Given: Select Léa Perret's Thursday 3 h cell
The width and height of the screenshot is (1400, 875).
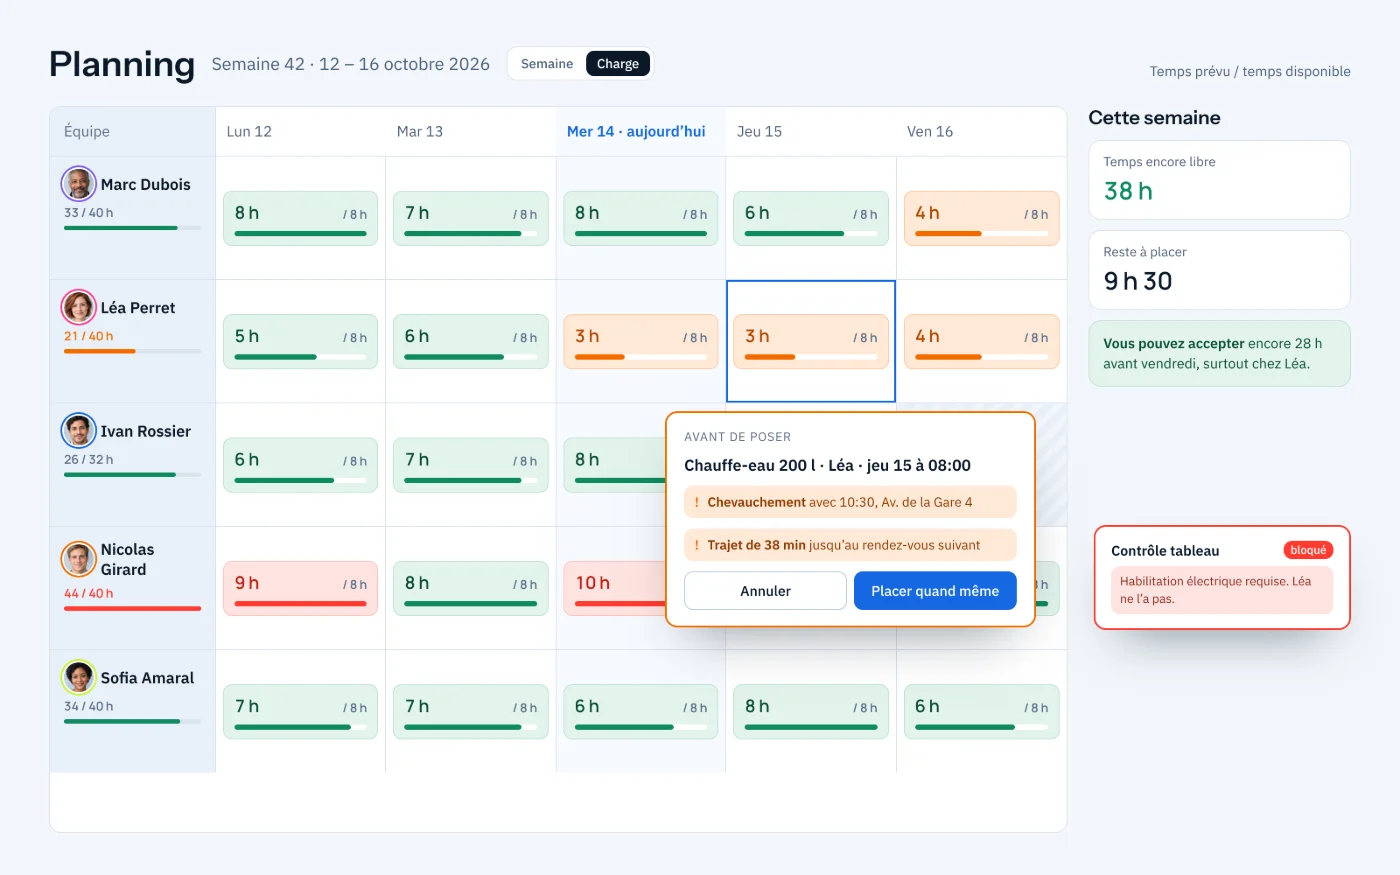Looking at the screenshot, I should pos(811,341).
